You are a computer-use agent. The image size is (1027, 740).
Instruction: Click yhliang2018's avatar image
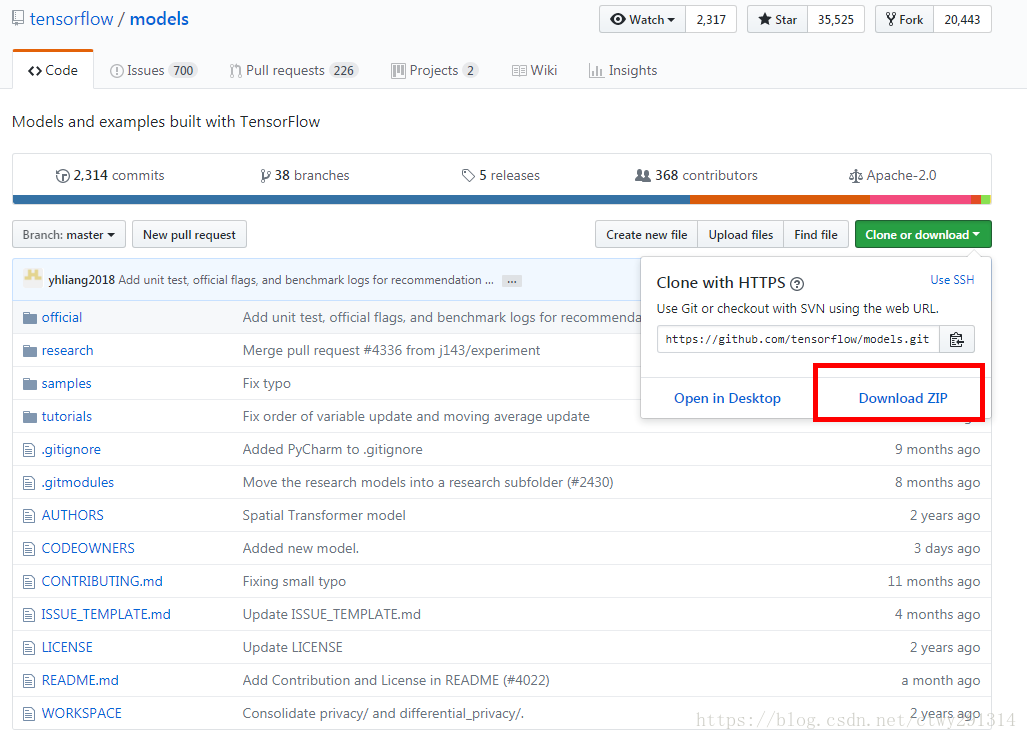33,278
